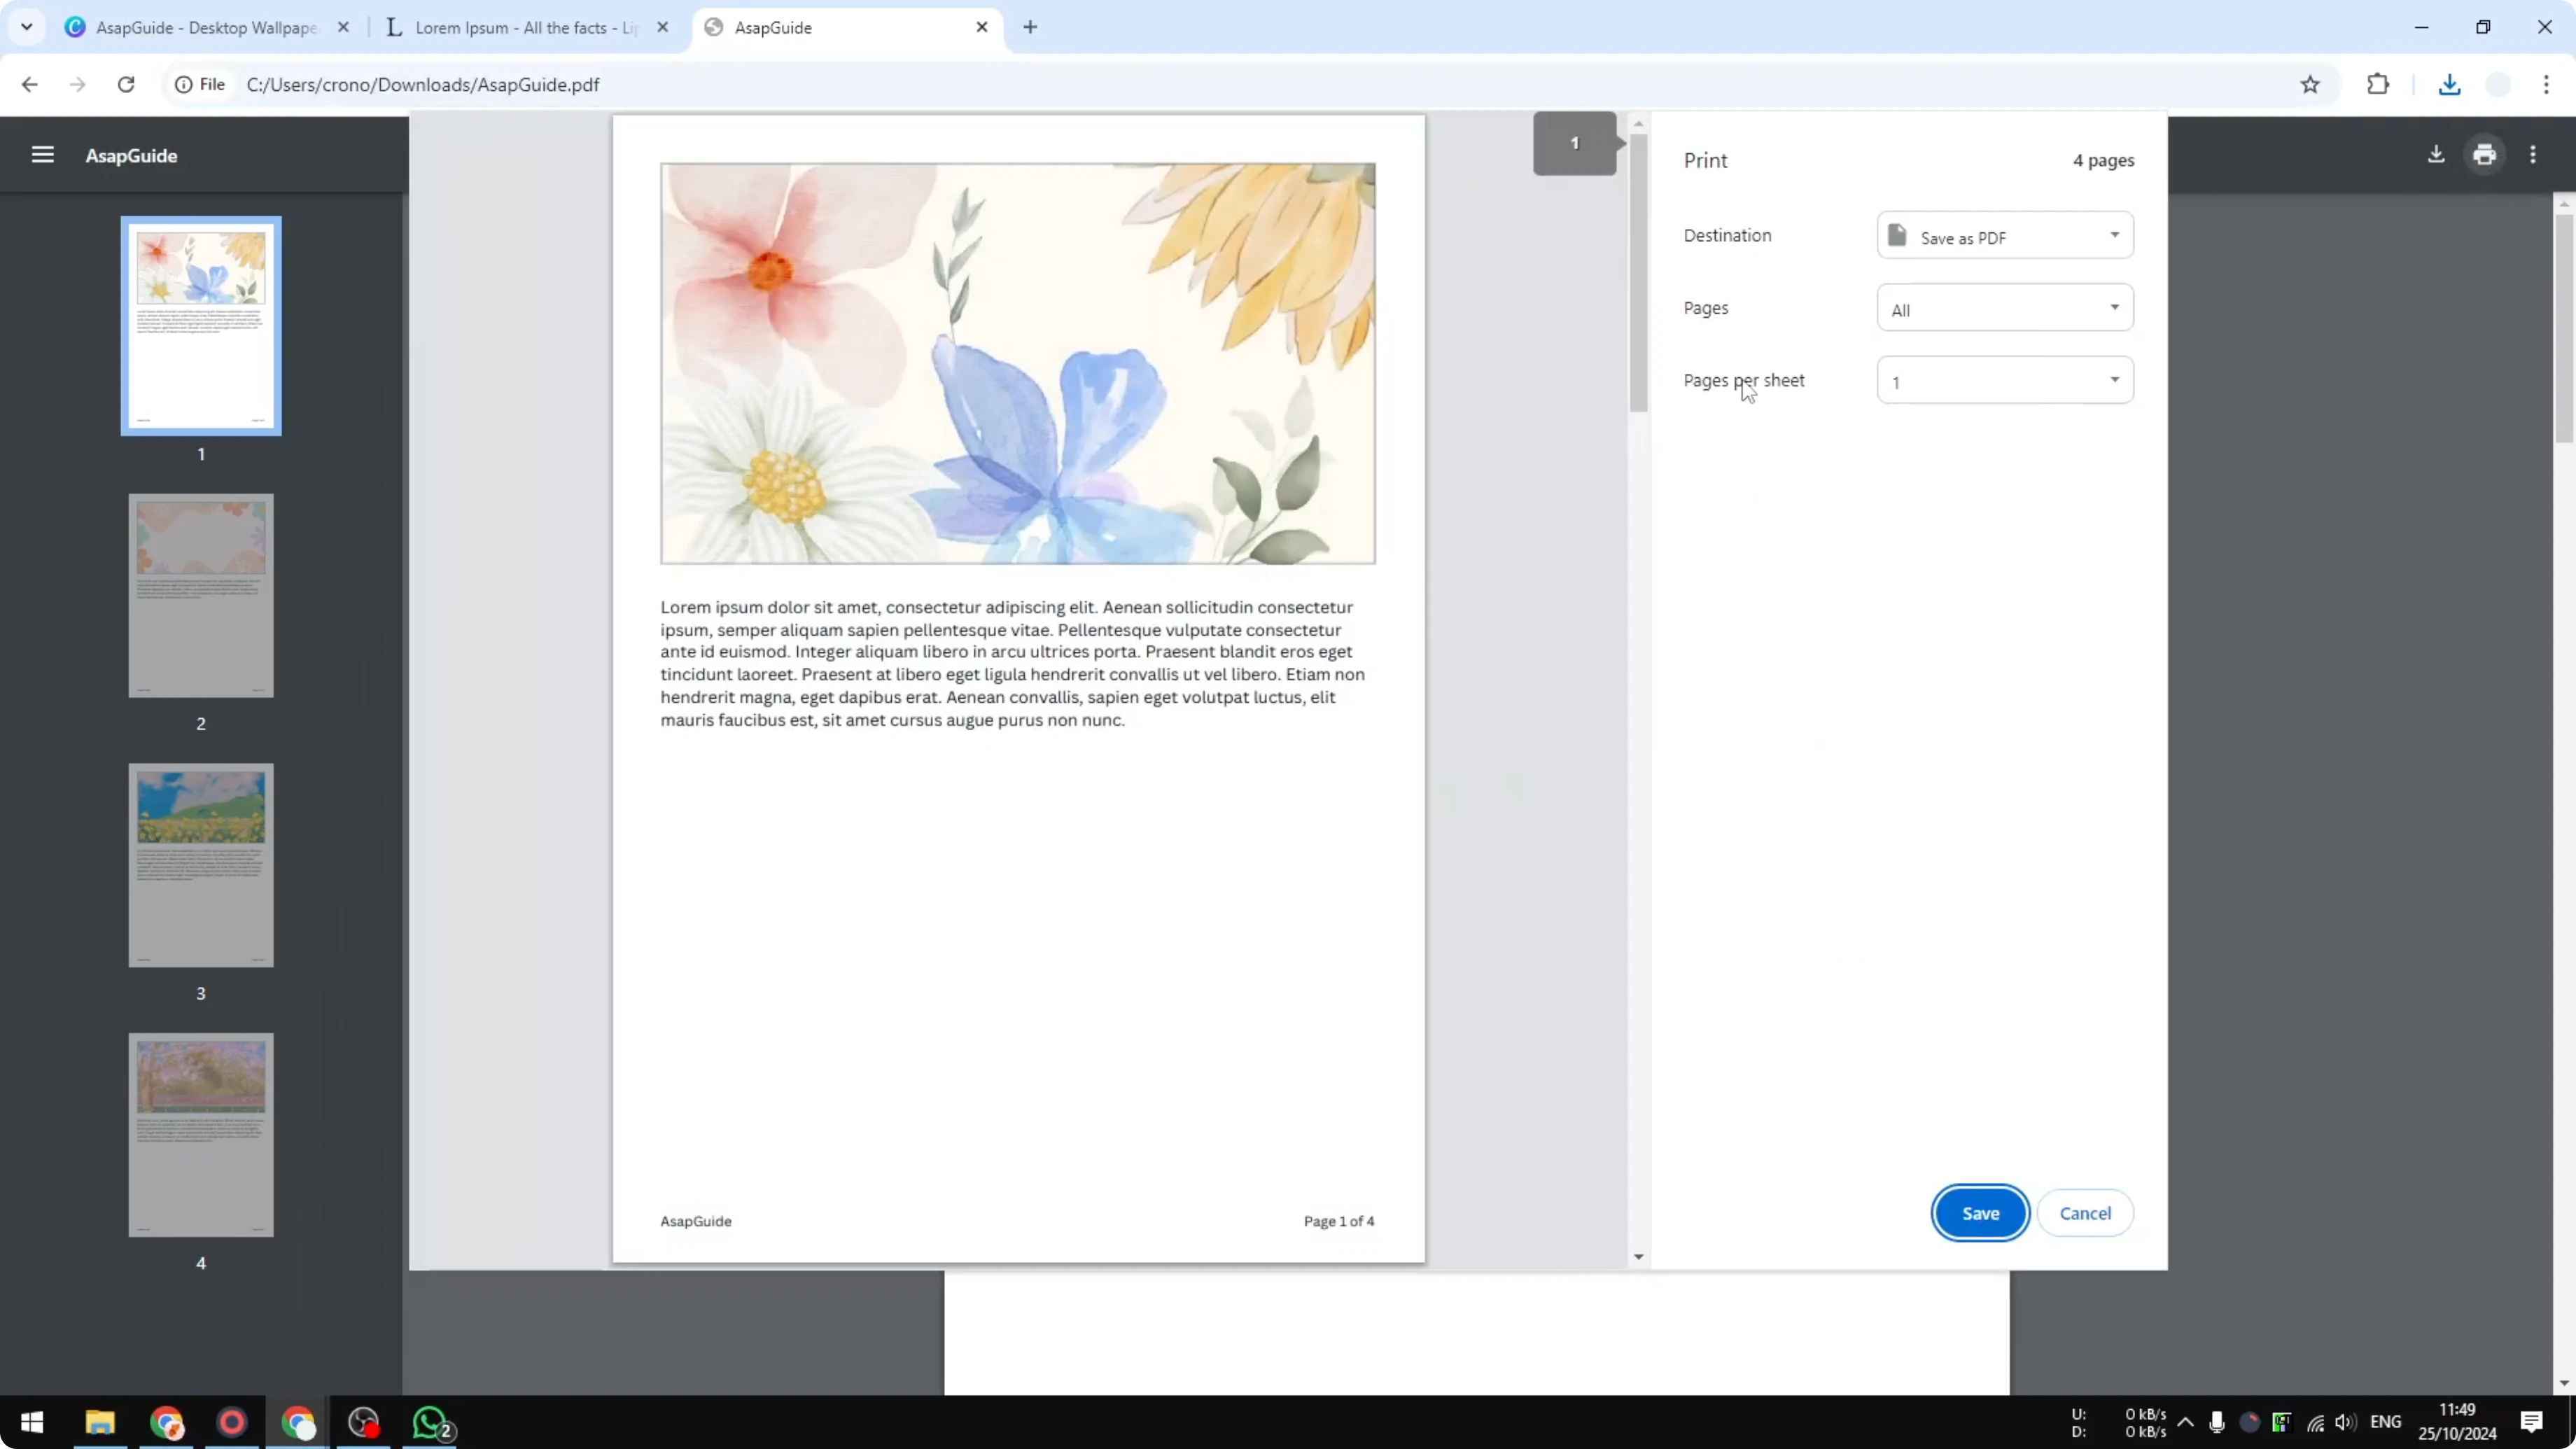Download the PDF from the viewer toolbar
Screen dimensions: 2576x1449
click(2437, 154)
